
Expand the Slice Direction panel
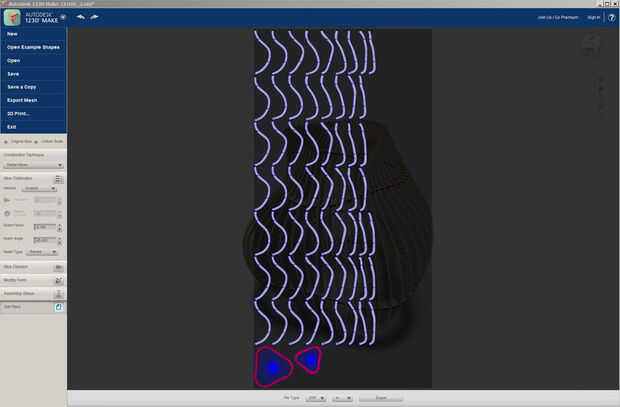coord(33,267)
